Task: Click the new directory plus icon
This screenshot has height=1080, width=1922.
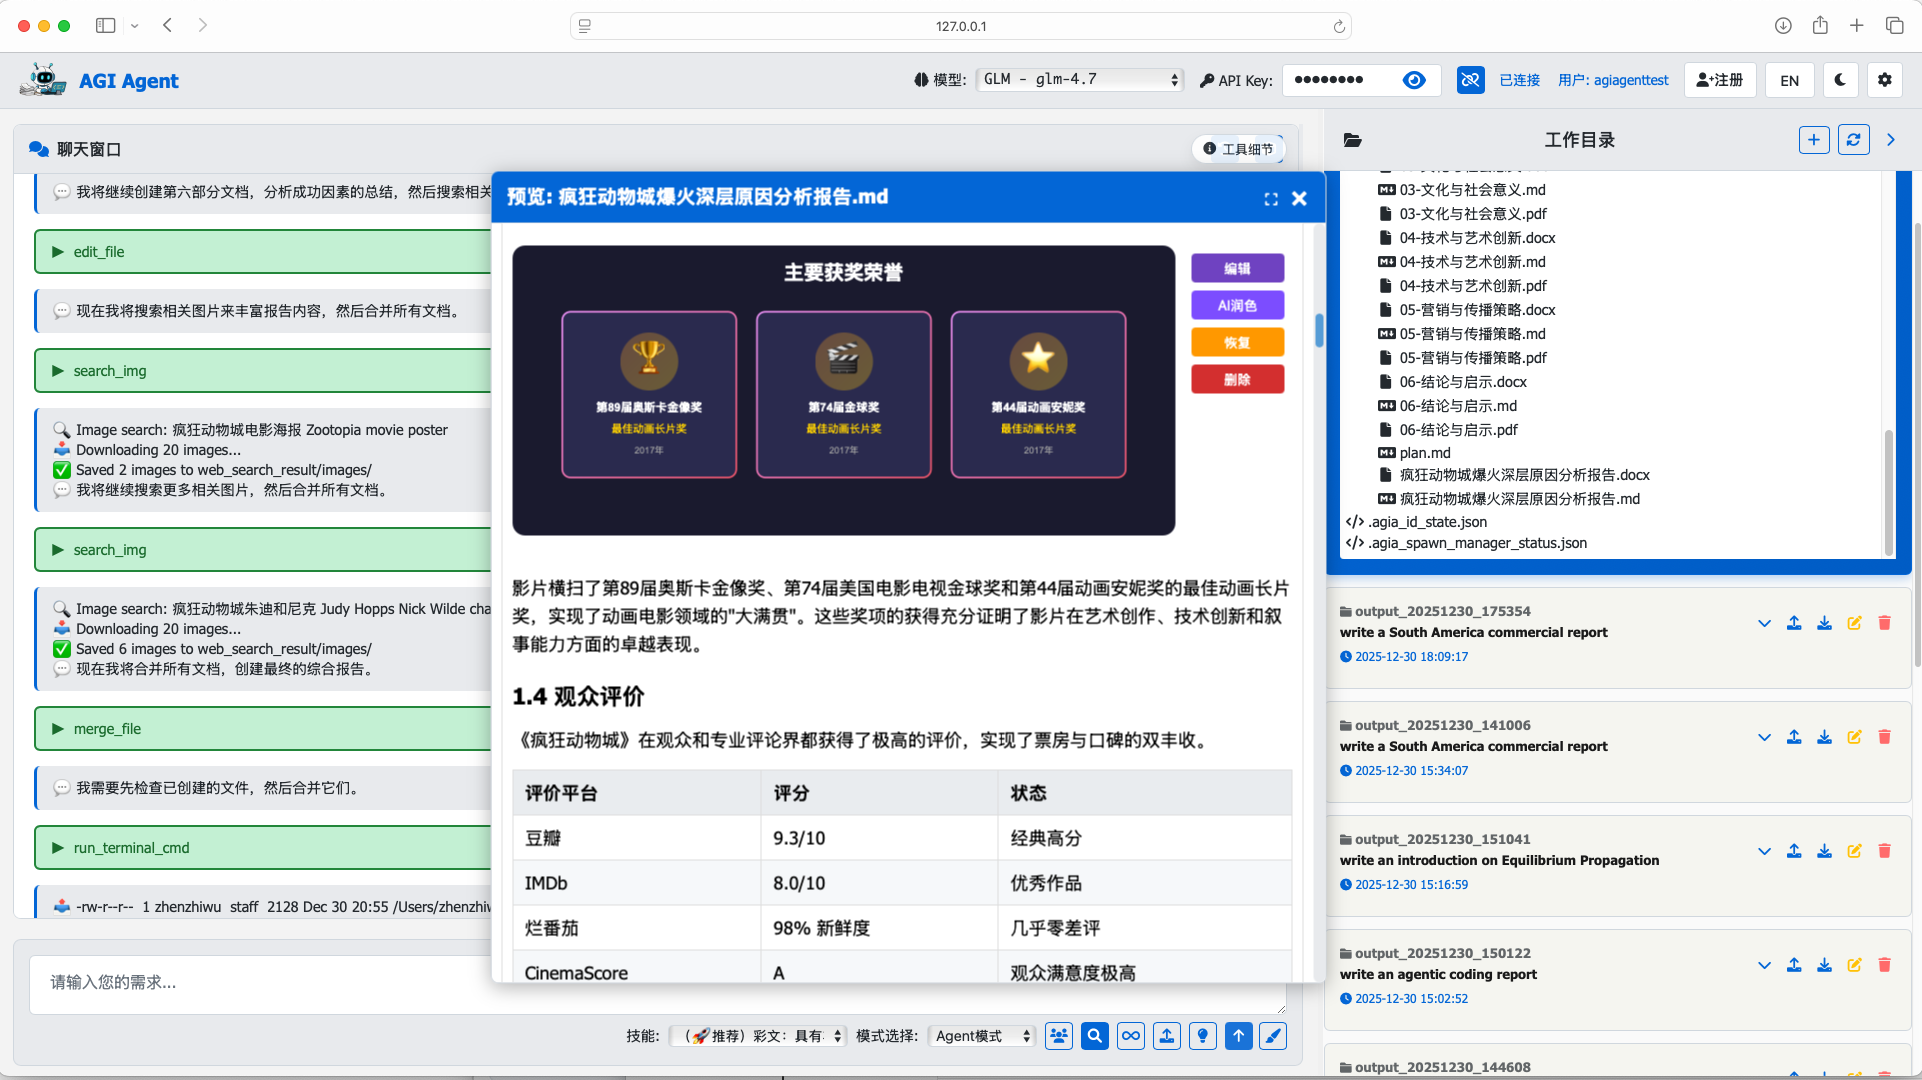Action: tap(1814, 140)
